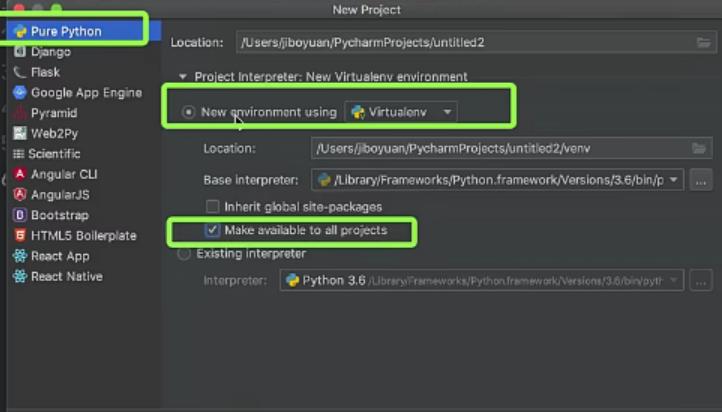Click the Web2Py label

point(54,133)
